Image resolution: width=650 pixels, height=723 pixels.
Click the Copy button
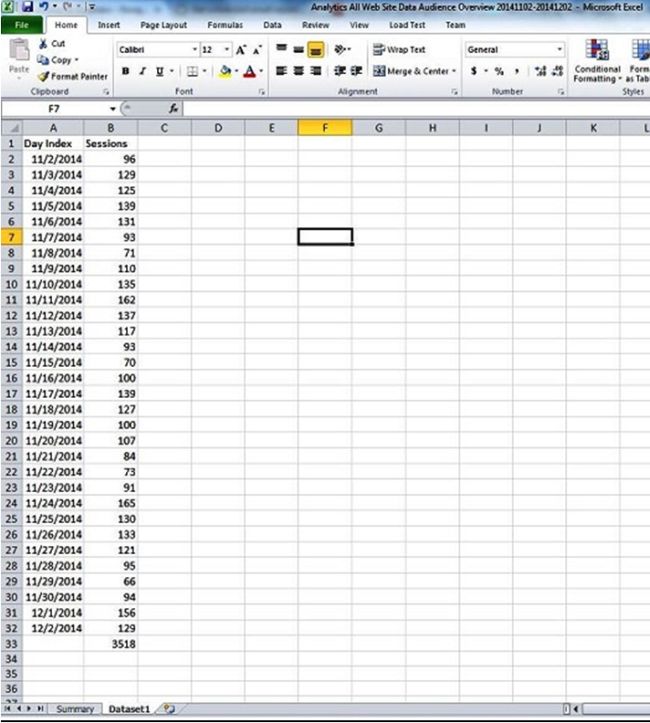point(55,60)
